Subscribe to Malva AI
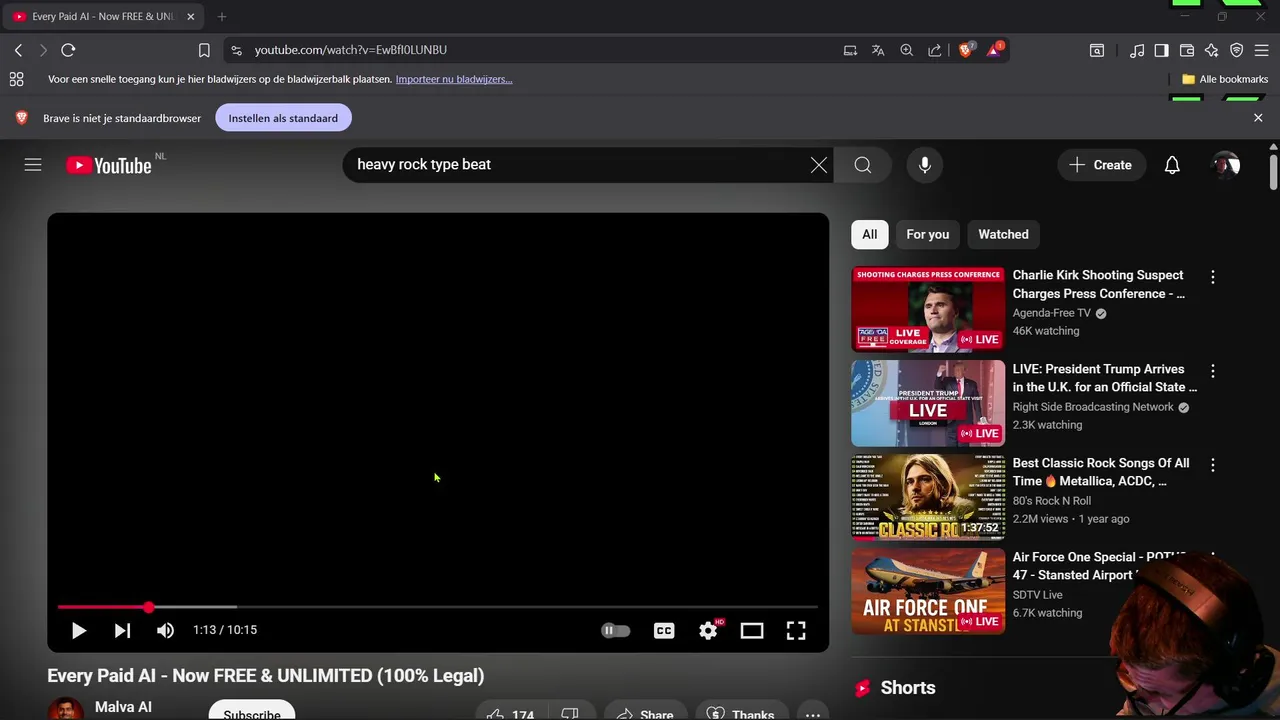Viewport: 1280px width, 720px height. tap(252, 711)
